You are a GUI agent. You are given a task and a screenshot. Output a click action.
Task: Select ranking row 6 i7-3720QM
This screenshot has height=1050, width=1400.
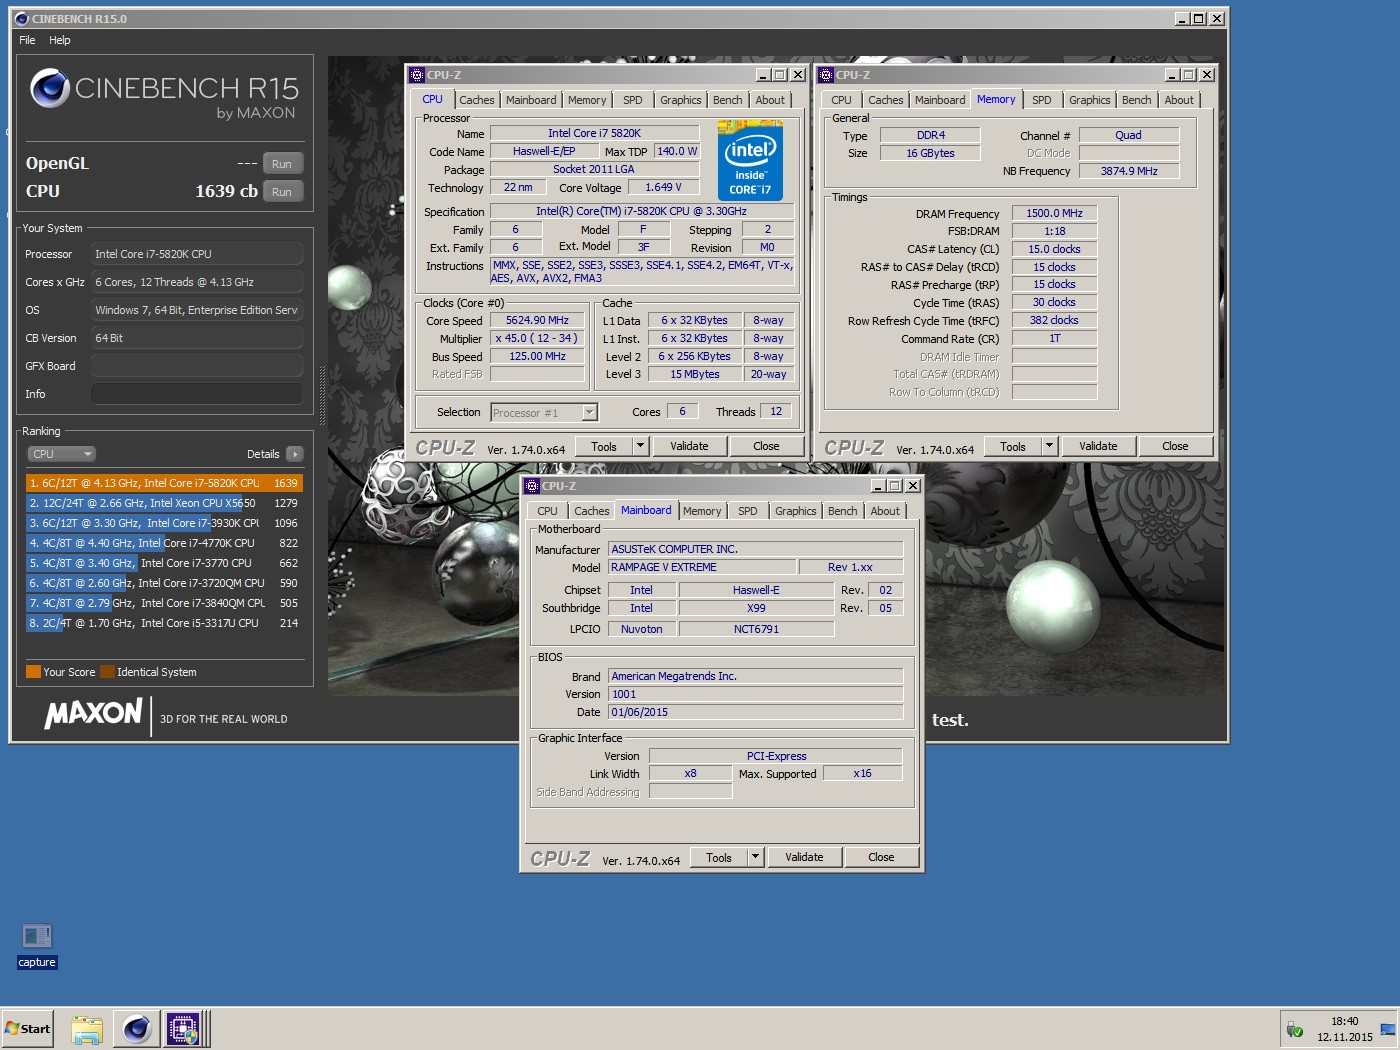pos(164,583)
